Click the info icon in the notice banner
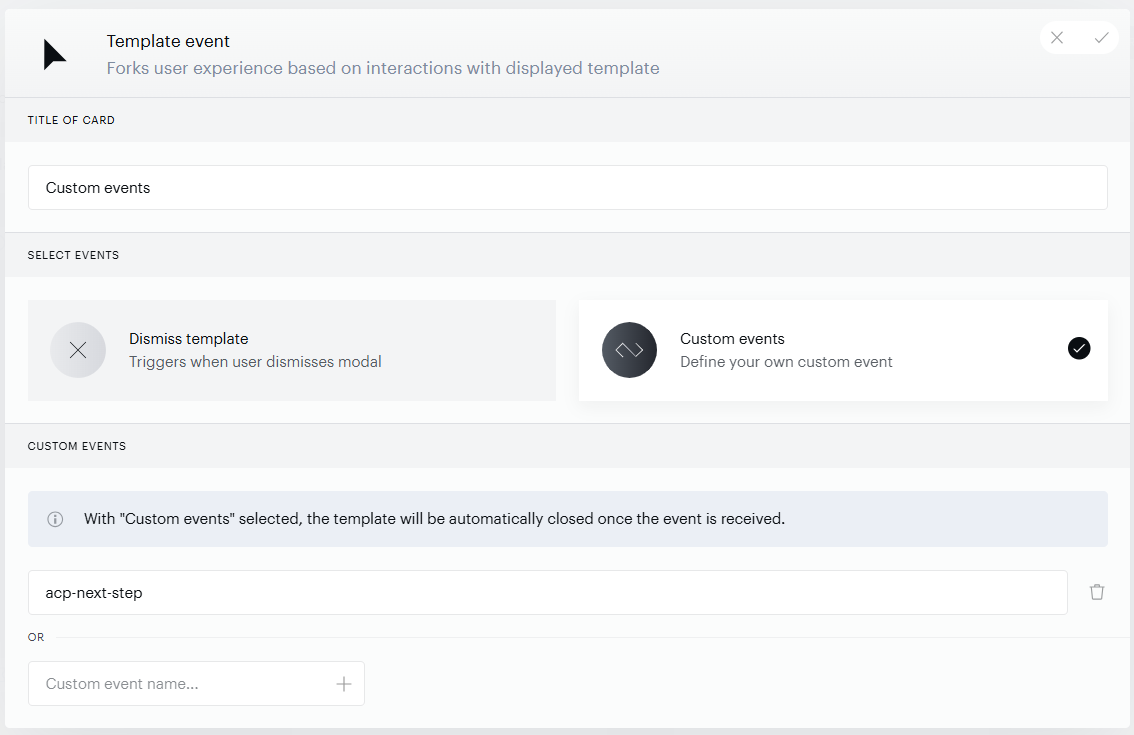Viewport: 1134px width, 735px height. [x=55, y=519]
